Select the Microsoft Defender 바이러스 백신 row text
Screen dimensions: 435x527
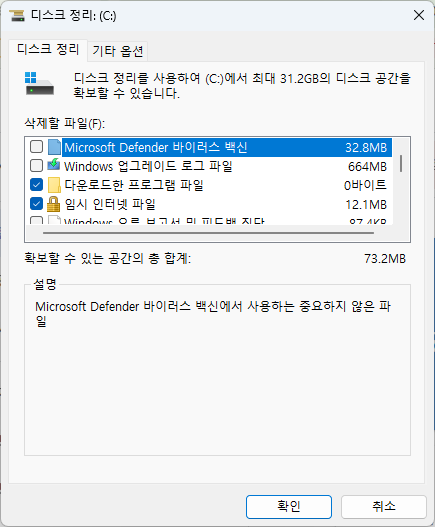tap(156, 148)
